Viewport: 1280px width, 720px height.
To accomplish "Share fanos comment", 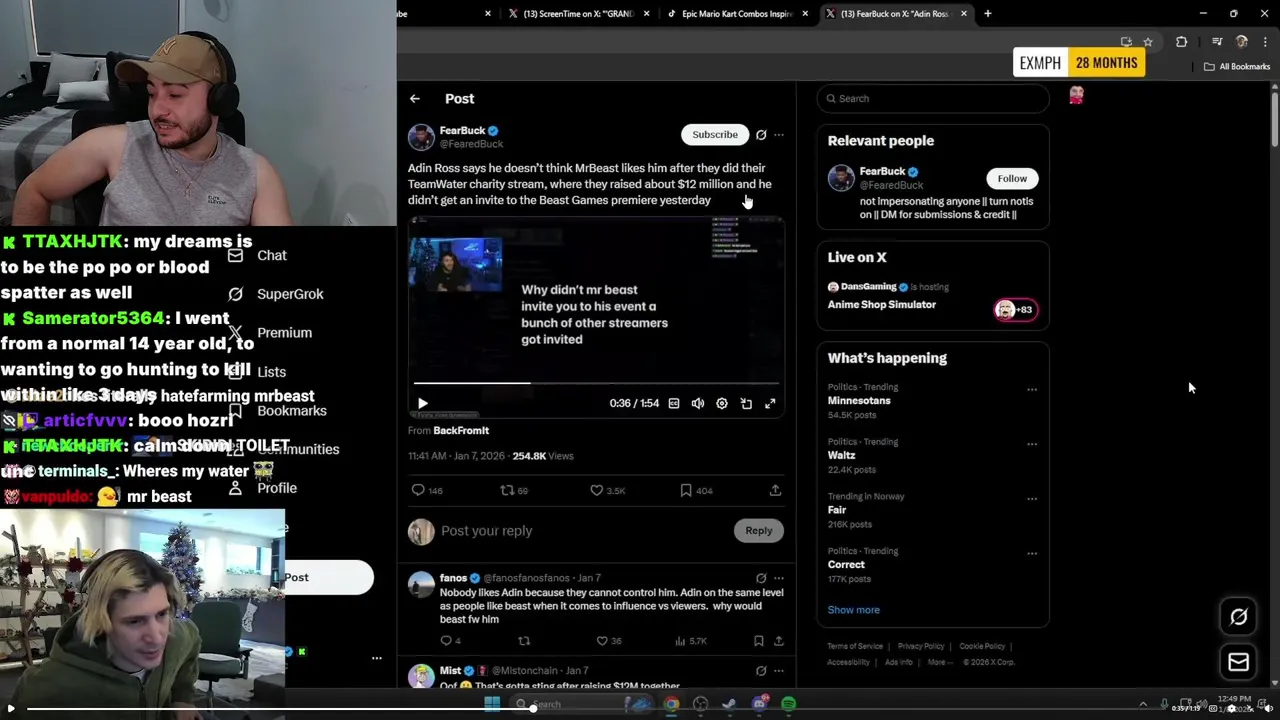I will [778, 641].
